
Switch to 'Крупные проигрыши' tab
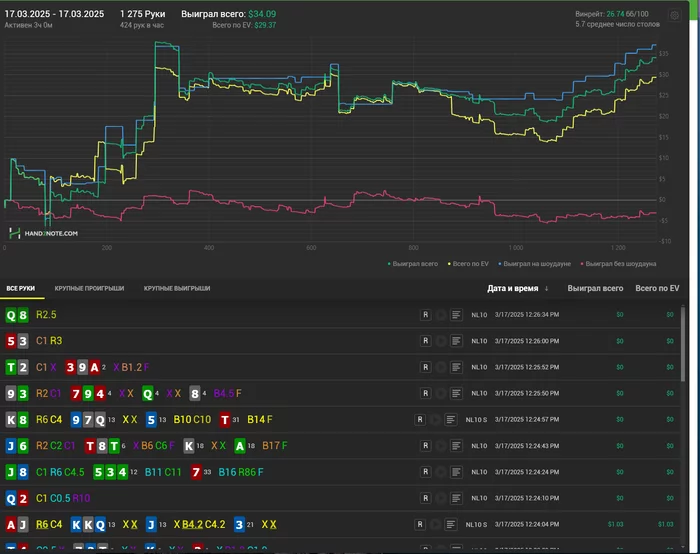click(90, 288)
